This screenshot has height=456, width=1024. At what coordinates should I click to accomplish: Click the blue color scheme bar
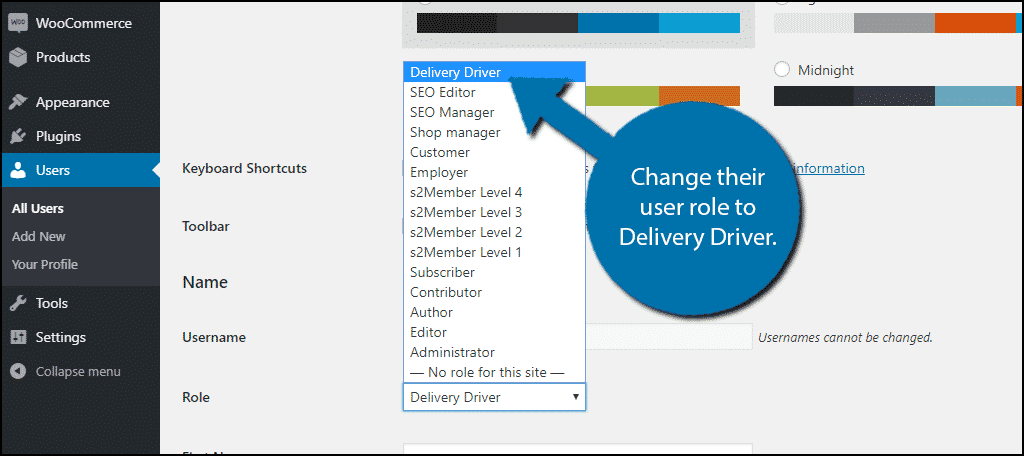click(x=578, y=23)
